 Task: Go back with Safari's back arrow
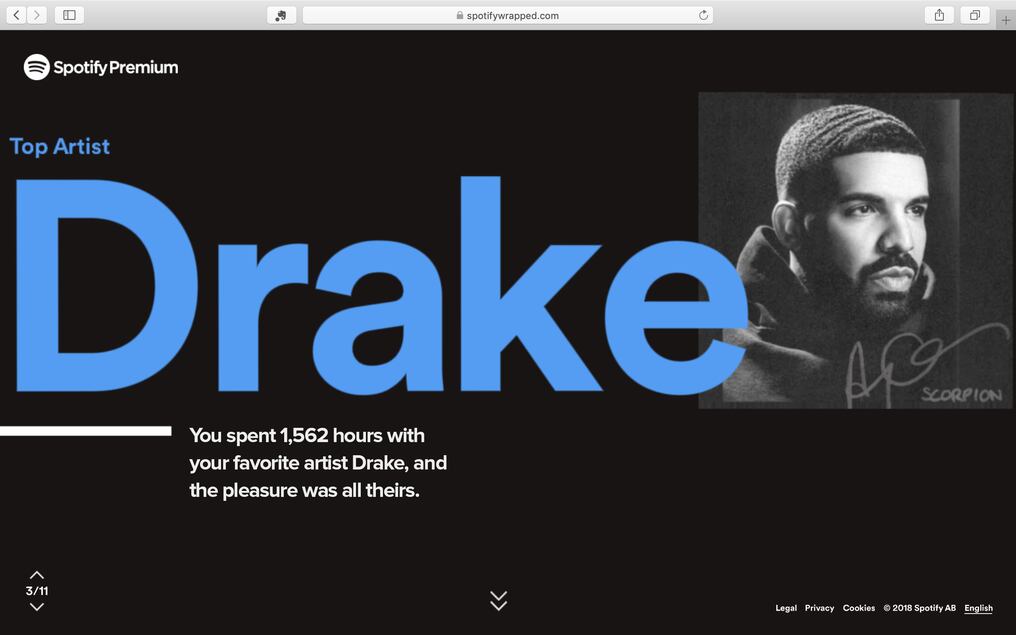pyautogui.click(x=17, y=15)
